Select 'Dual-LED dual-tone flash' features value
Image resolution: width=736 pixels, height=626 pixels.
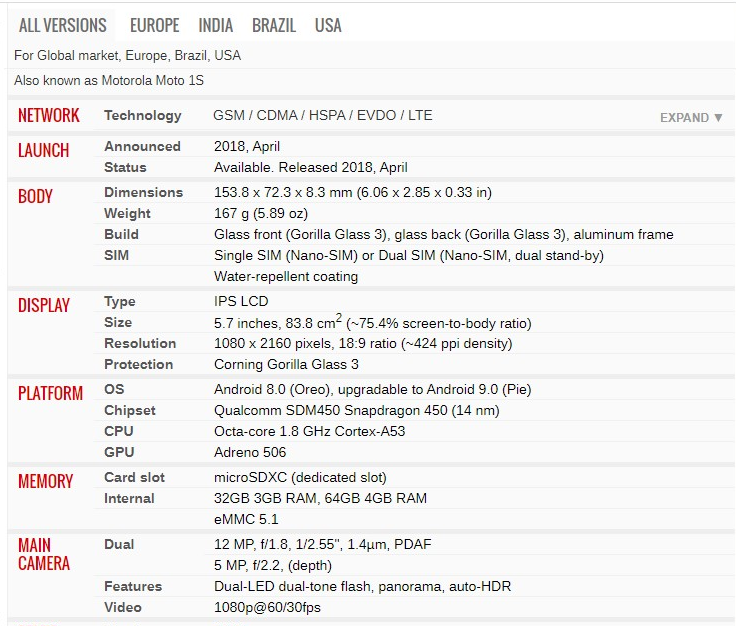pyautogui.click(x=293, y=587)
